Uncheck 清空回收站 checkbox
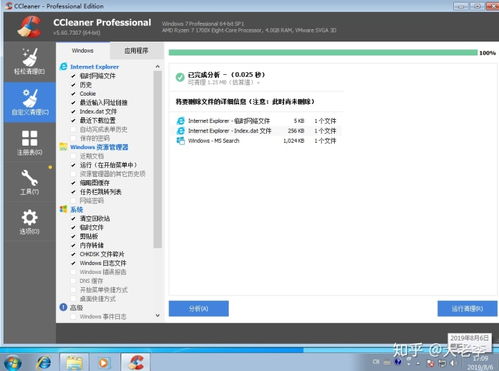Screen dimensions: 499x371 point(73,219)
